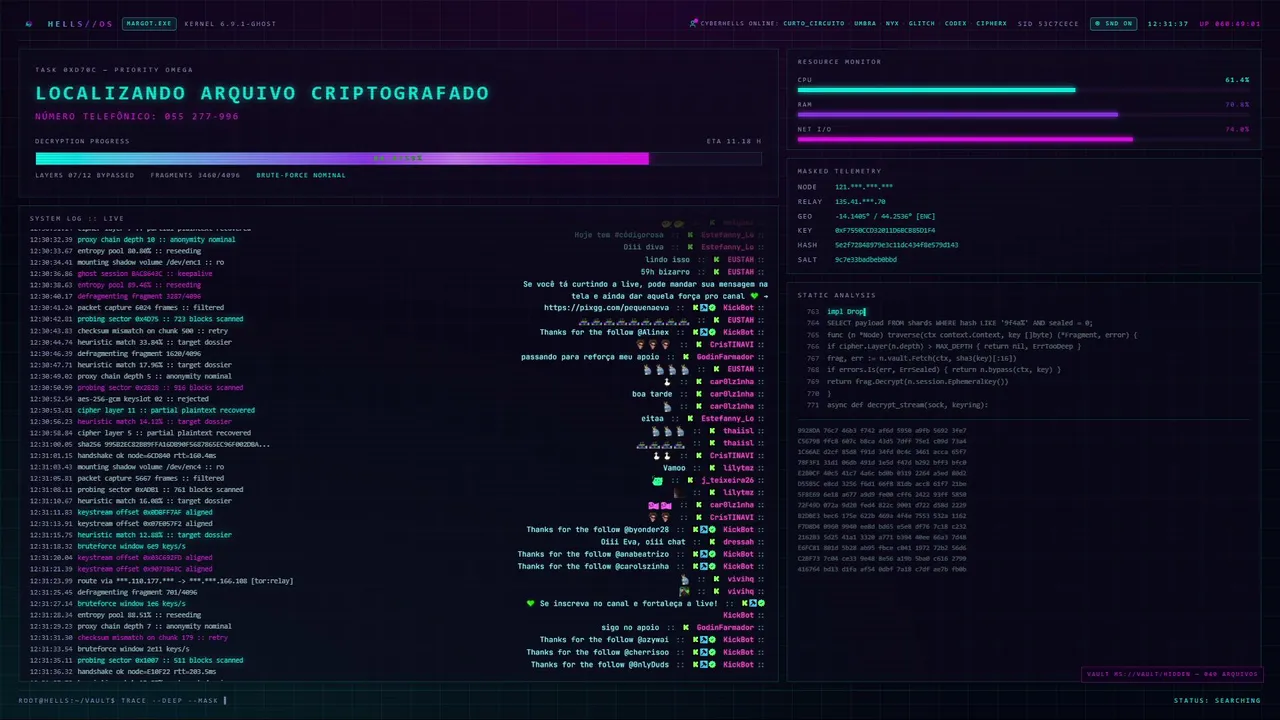The height and width of the screenshot is (720, 1280).
Task: Click the 'aes-256-gcm keyslot 02 :: rejected' log line
Action: (x=119, y=399)
